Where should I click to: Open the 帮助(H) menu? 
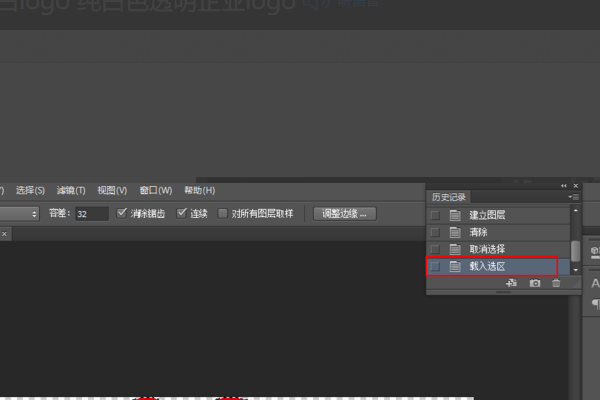199,190
